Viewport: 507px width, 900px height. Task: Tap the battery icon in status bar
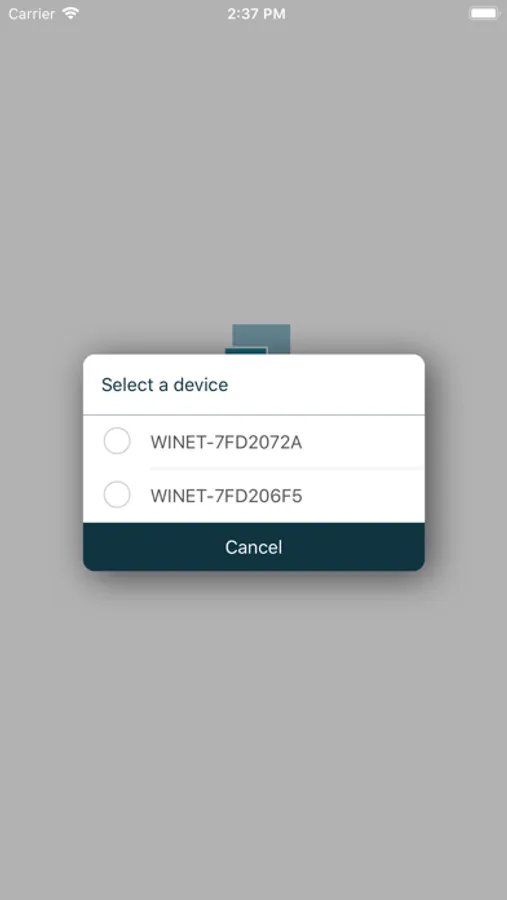(484, 14)
